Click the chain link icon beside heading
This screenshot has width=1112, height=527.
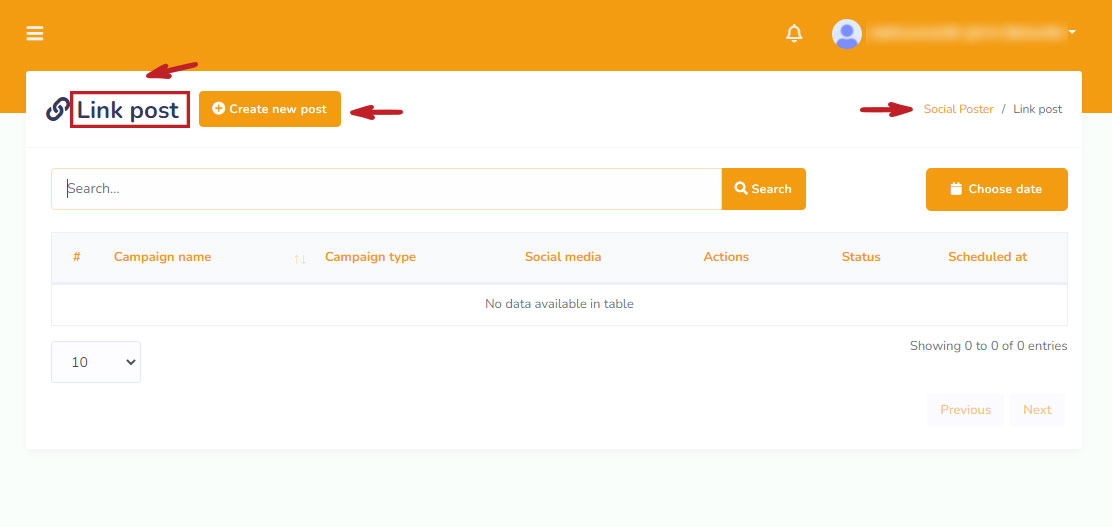(58, 110)
